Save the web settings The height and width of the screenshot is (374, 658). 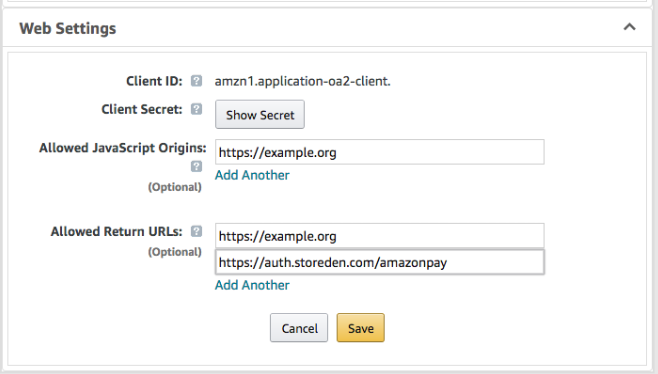click(x=360, y=328)
